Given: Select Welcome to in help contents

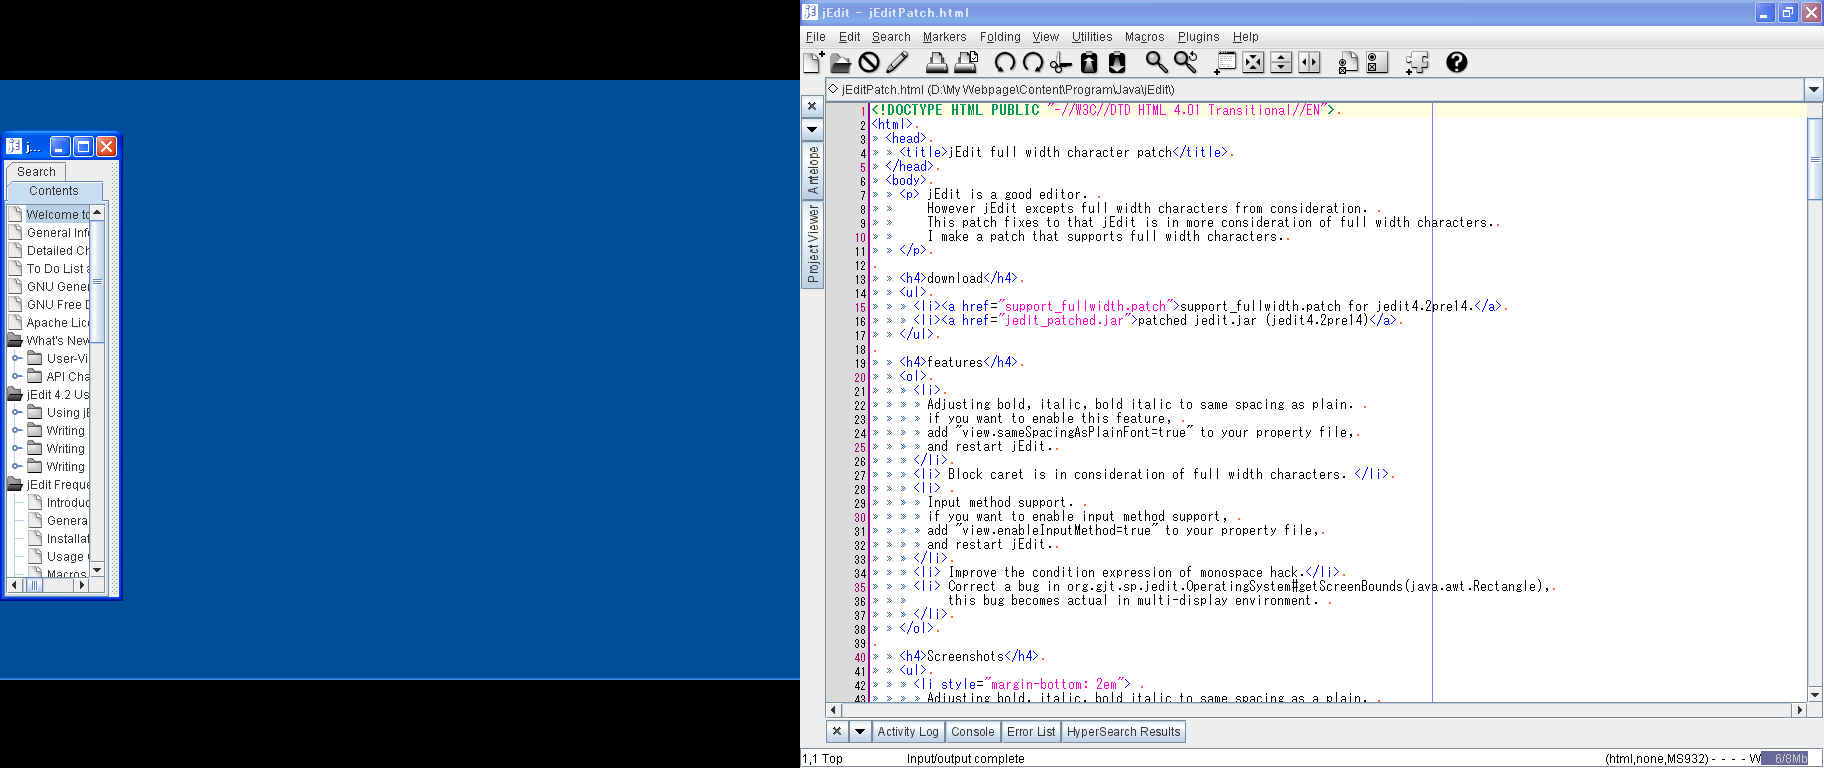Looking at the screenshot, I should point(57,215).
